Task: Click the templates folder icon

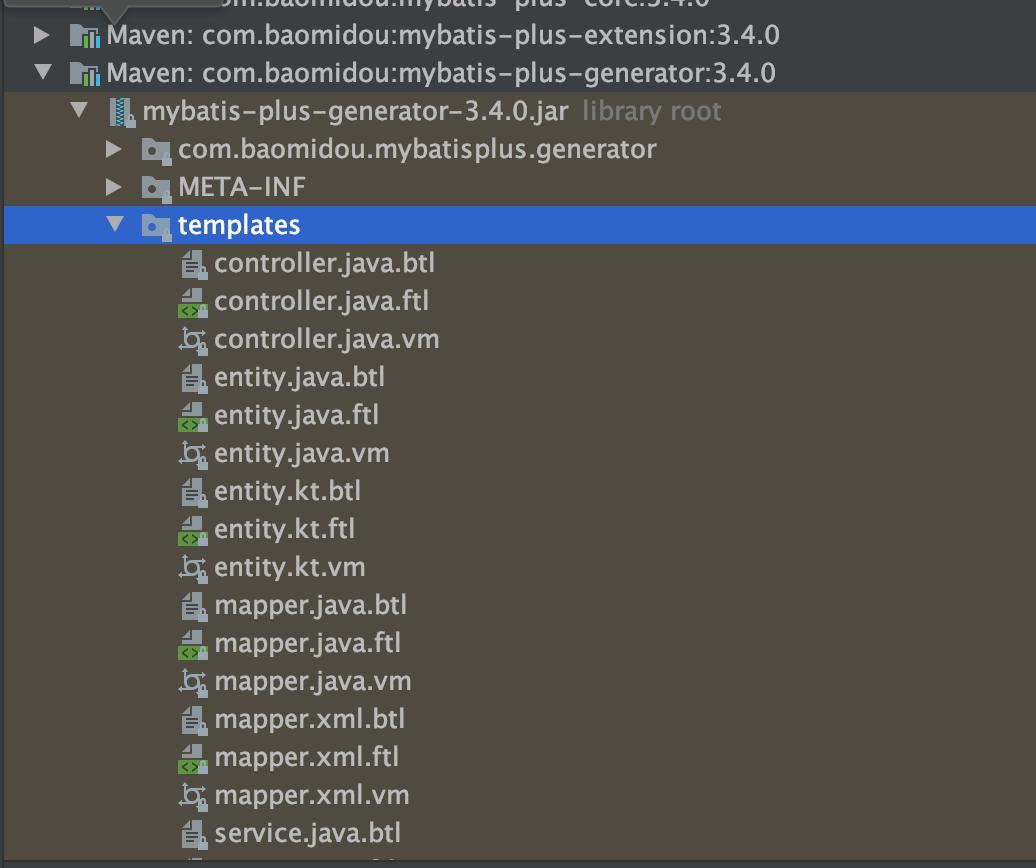Action: (157, 227)
